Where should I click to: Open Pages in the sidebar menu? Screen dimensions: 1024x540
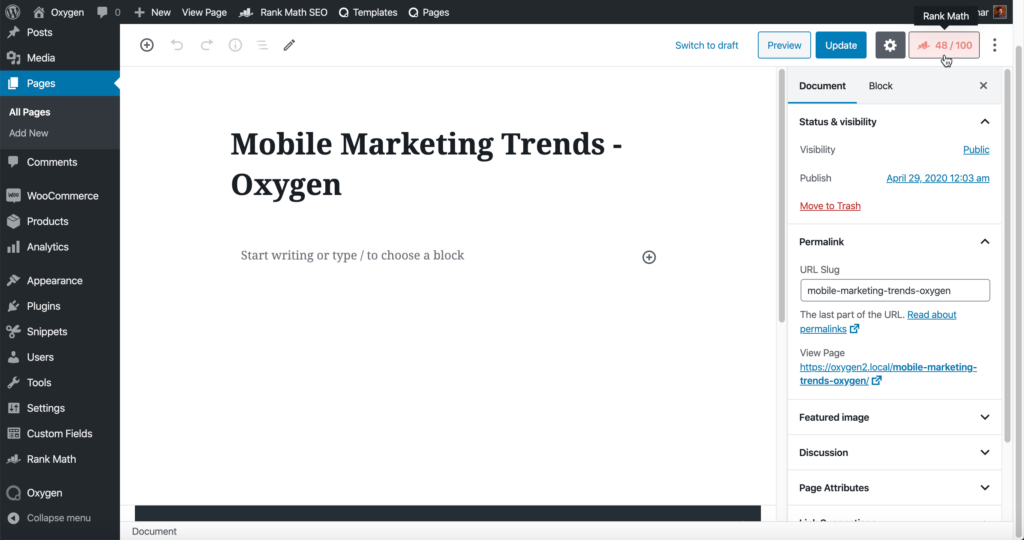coord(59,83)
